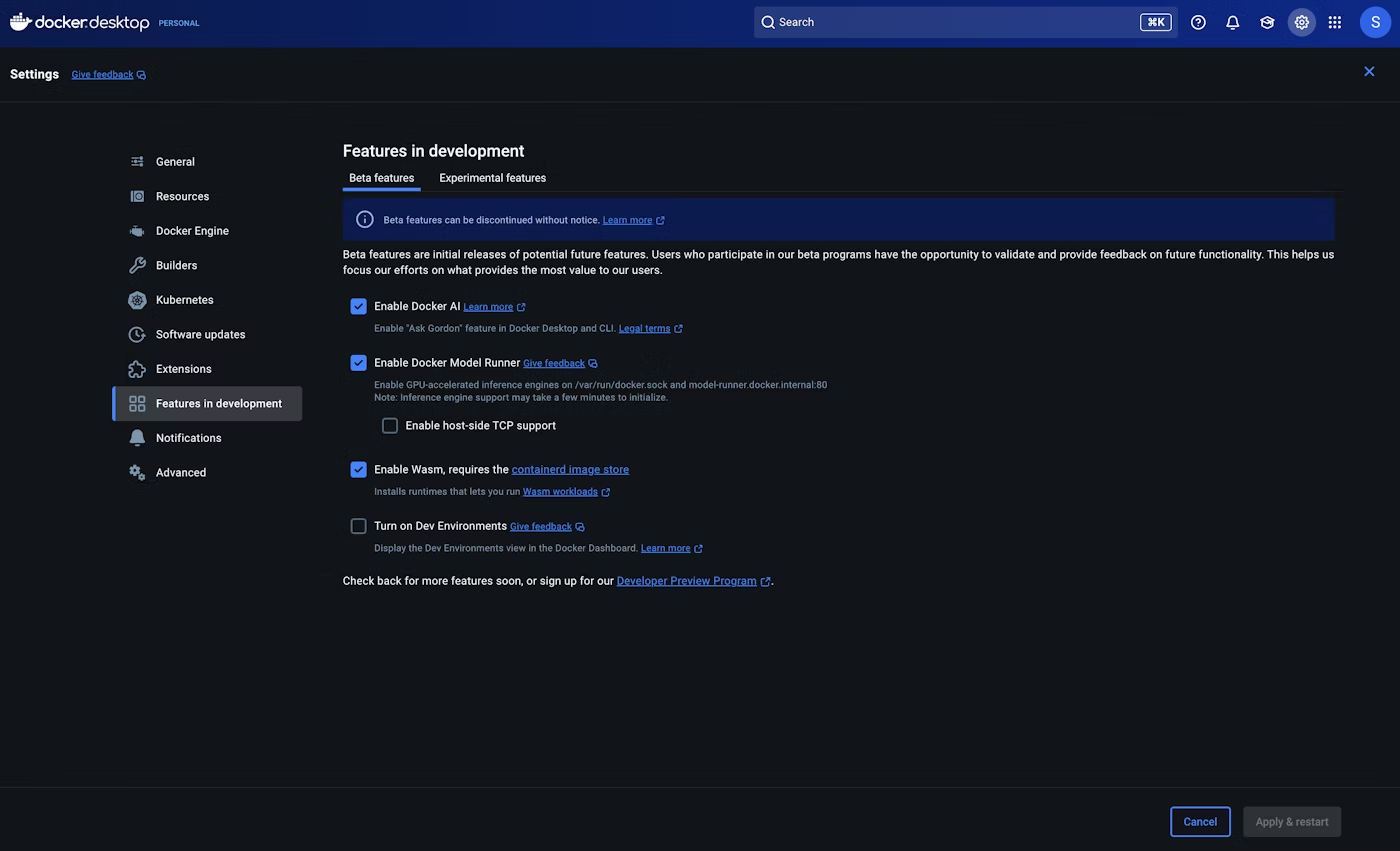The image size is (1400, 851).
Task: Open the user account avatar S
Action: coord(1376,22)
